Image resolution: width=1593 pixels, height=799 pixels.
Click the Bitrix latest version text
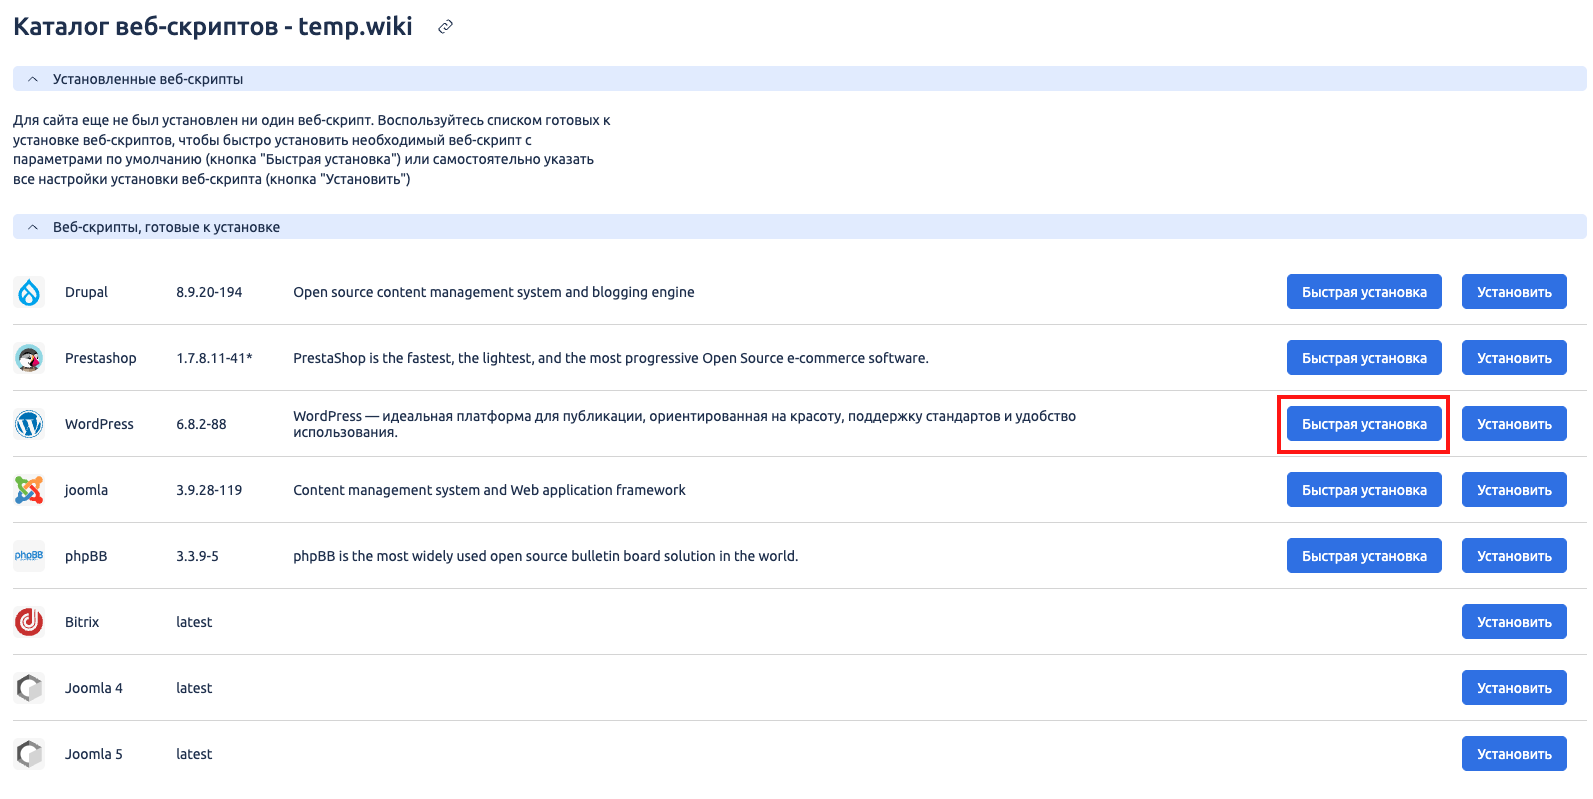[x=194, y=622]
